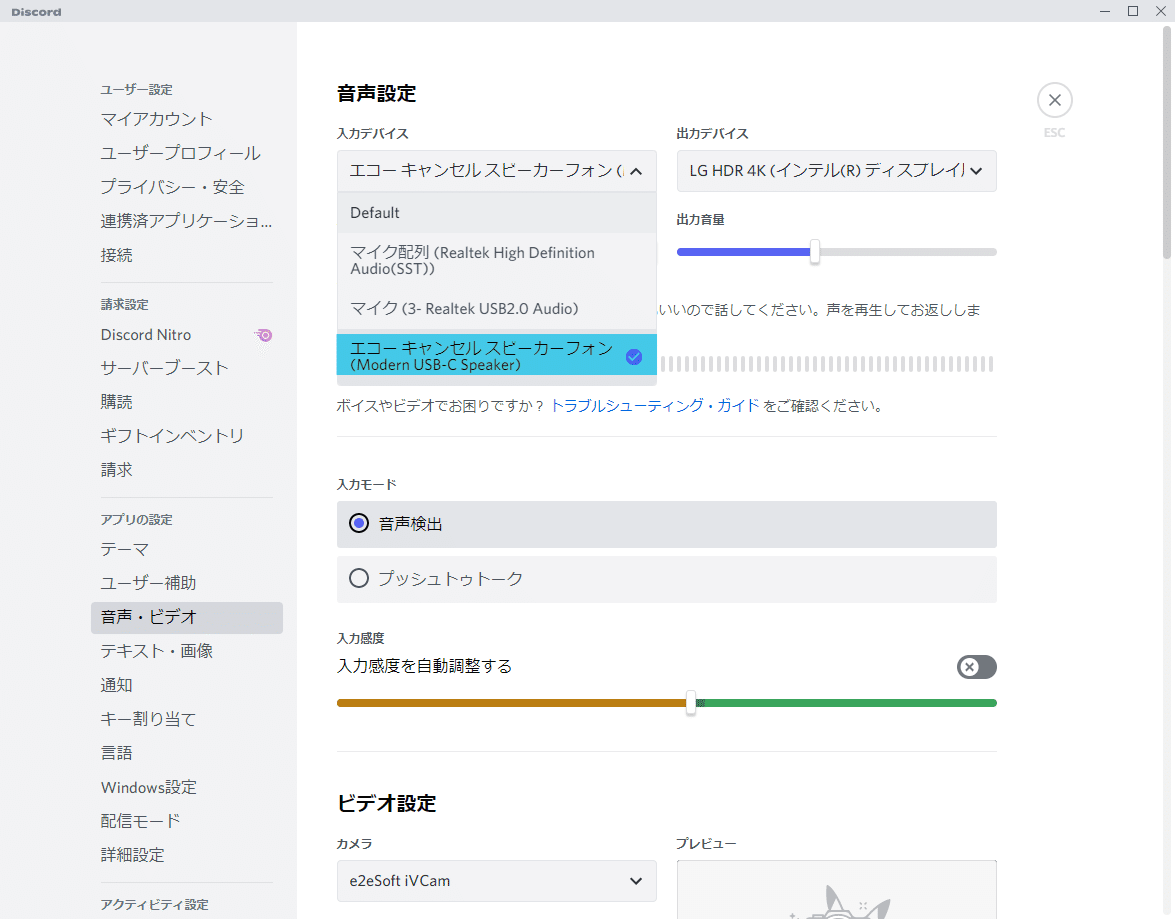Close settings with the ESC X button
The height and width of the screenshot is (919, 1175).
tap(1054, 100)
